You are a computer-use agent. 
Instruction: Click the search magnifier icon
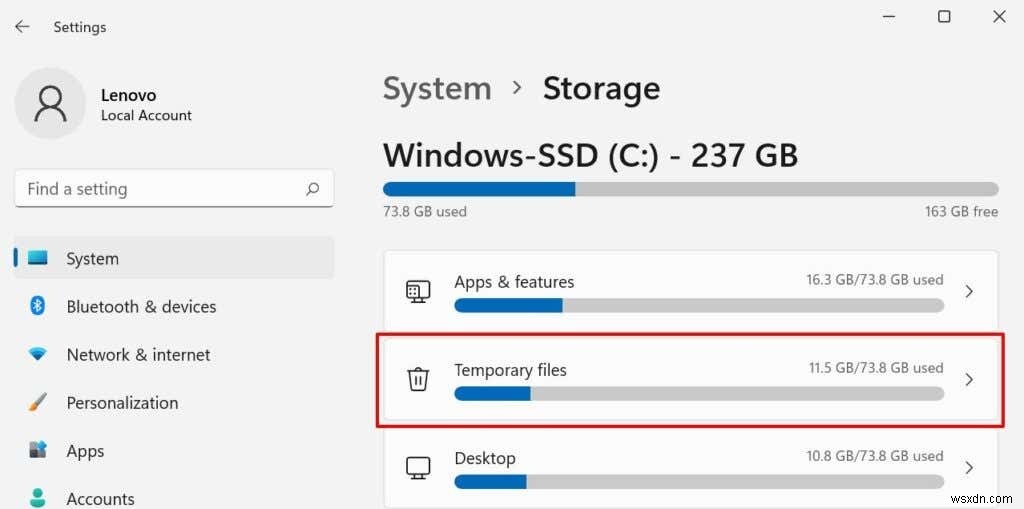pyautogui.click(x=313, y=188)
